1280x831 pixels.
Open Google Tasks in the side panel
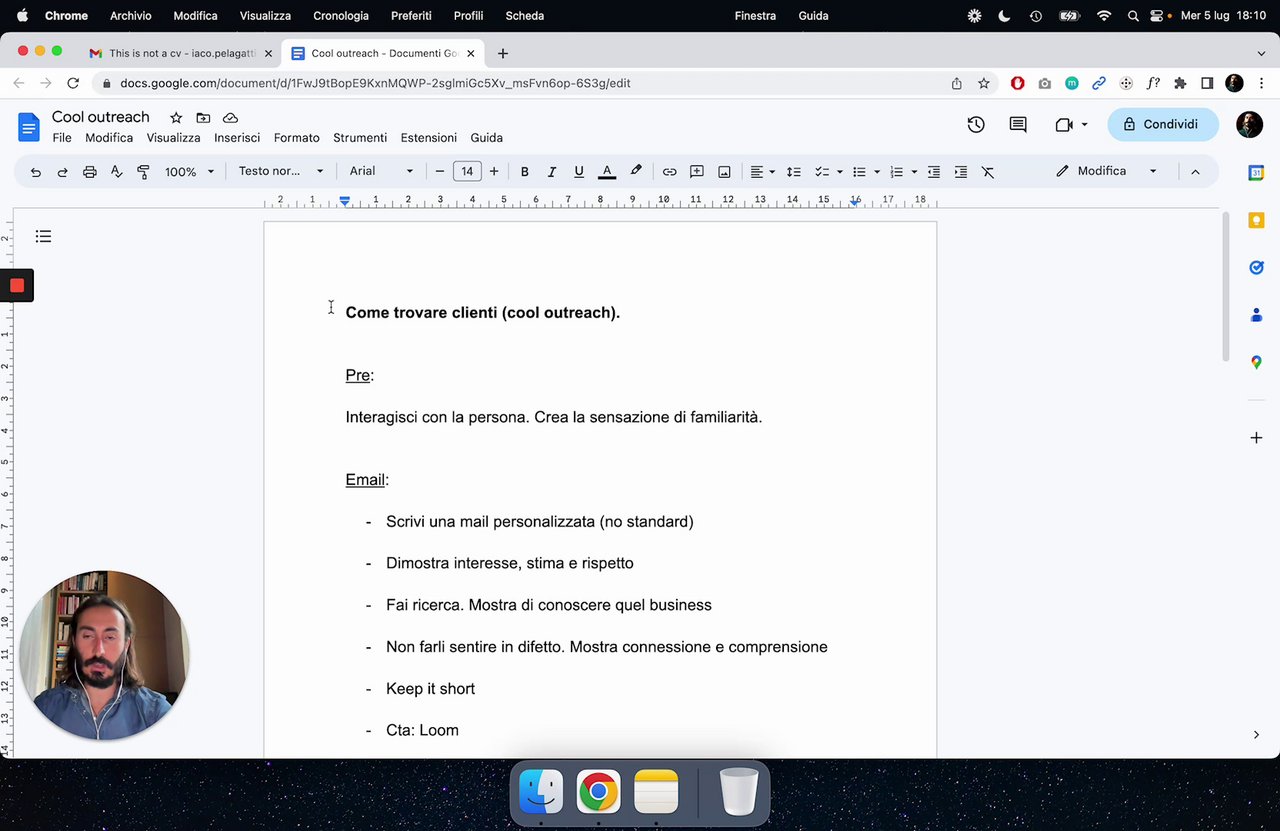click(x=1256, y=267)
